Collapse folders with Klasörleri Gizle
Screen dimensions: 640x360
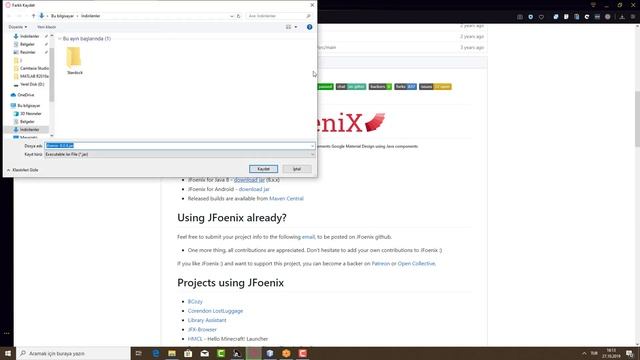22,170
